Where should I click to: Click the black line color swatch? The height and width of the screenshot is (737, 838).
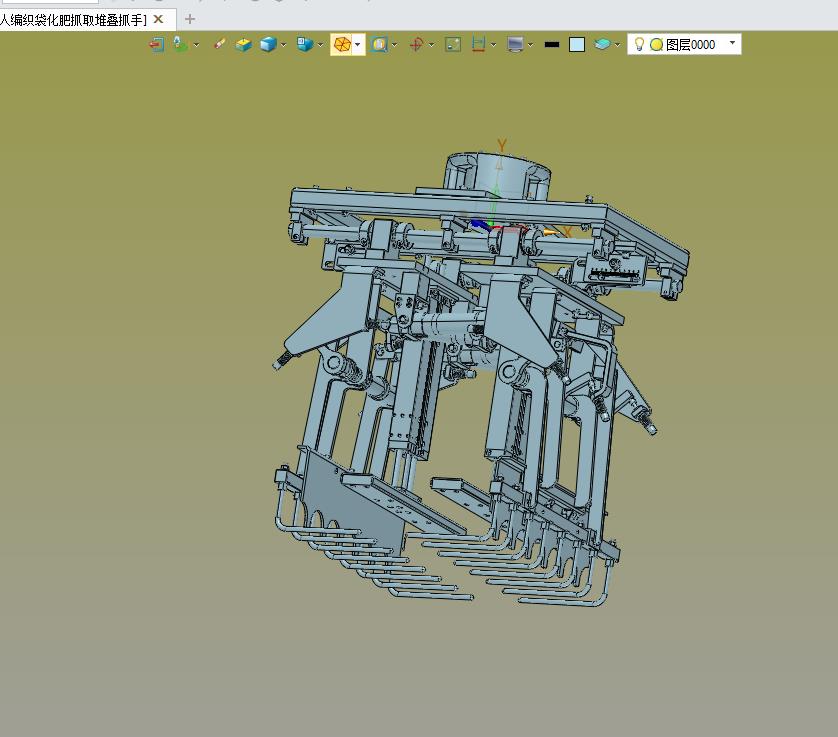tap(552, 44)
